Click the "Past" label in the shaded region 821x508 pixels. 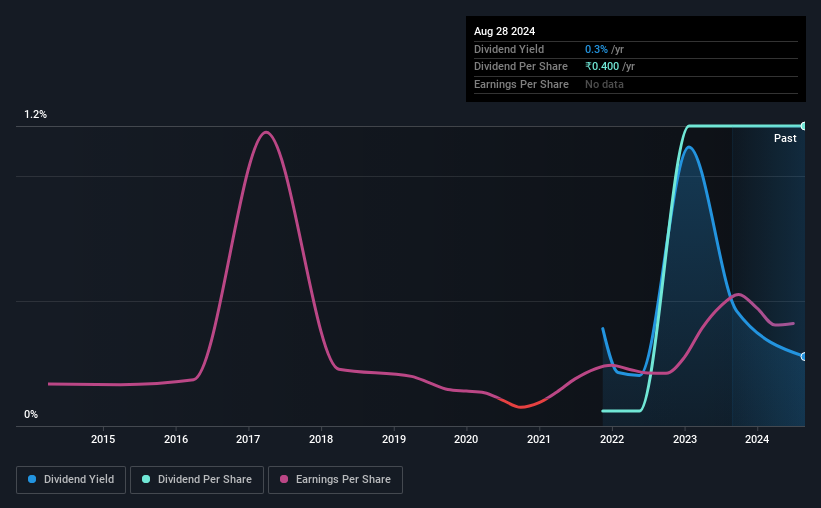coord(785,139)
